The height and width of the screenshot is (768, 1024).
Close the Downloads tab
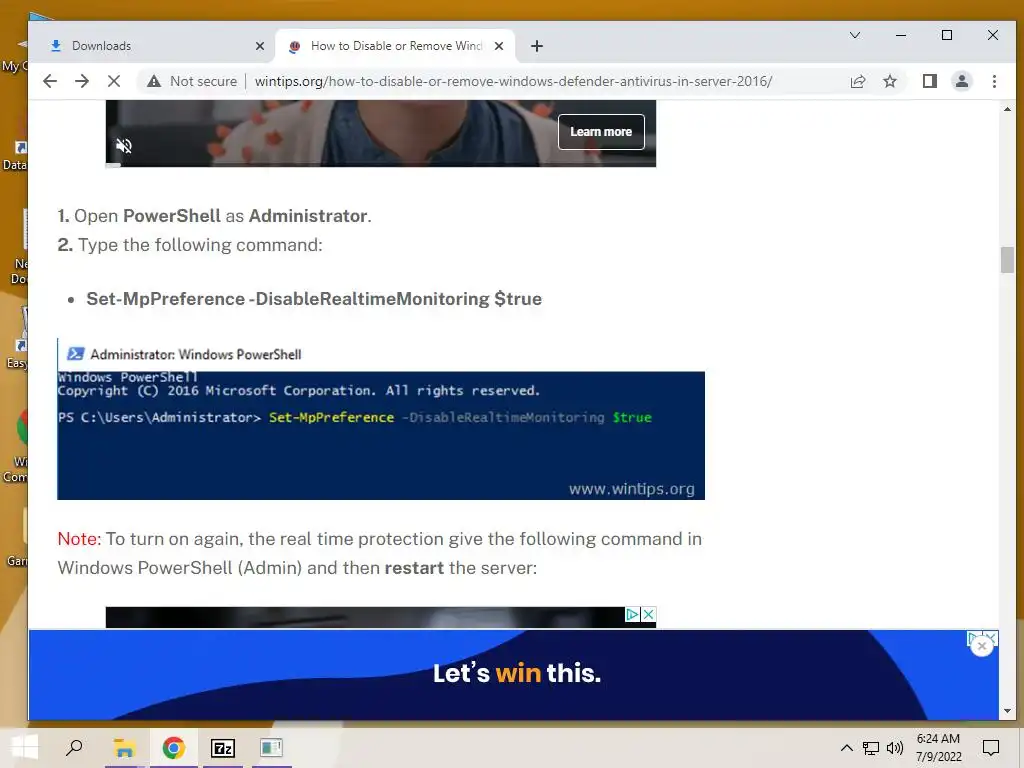(x=259, y=46)
